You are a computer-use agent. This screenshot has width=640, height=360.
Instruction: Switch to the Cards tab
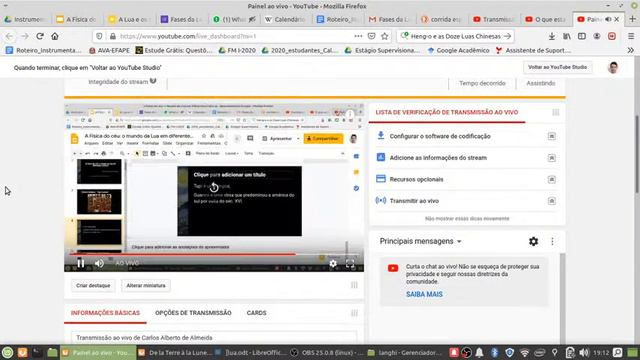[256, 313]
